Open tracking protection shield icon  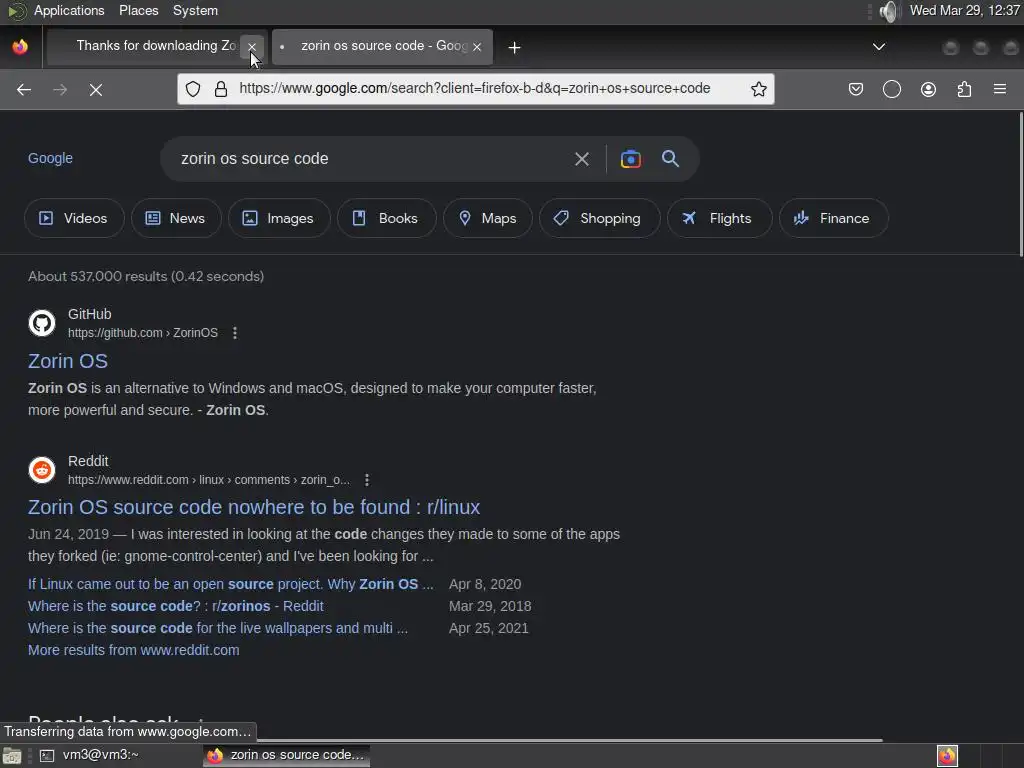point(193,89)
